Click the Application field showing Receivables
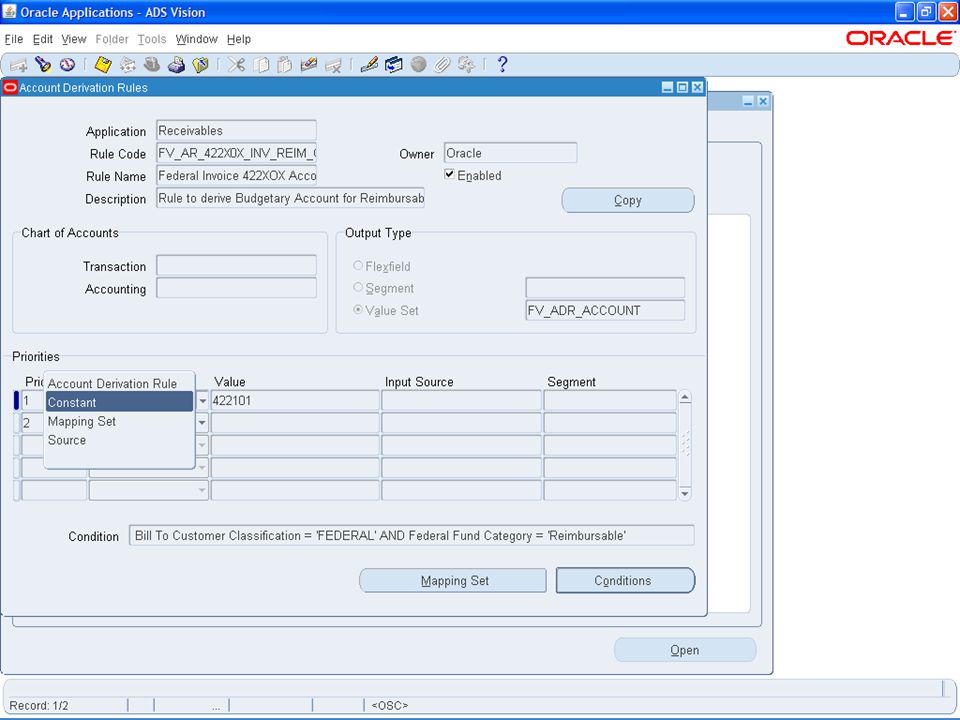The width and height of the screenshot is (960, 720). click(x=236, y=130)
